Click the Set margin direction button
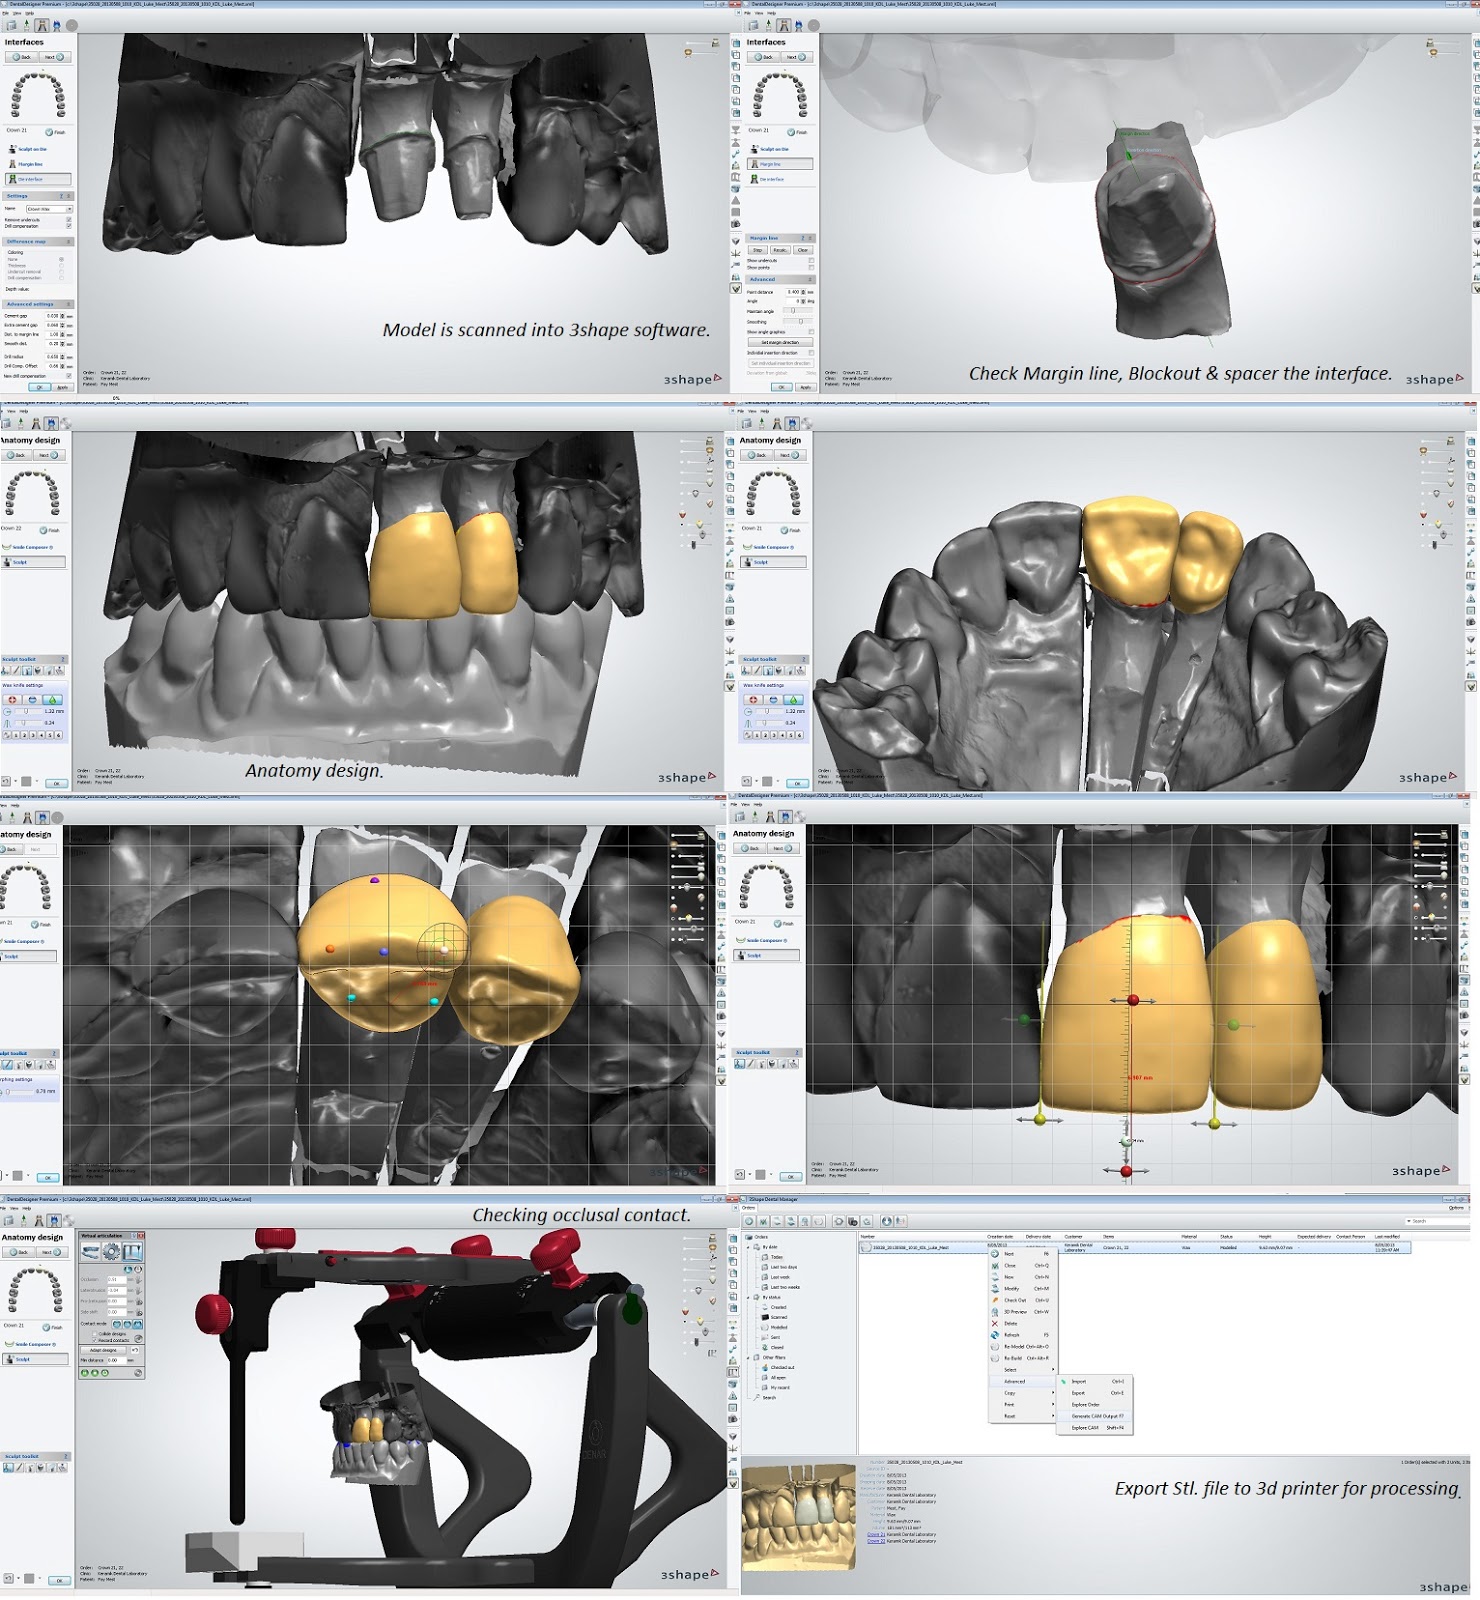The width and height of the screenshot is (1480, 1600). point(781,342)
